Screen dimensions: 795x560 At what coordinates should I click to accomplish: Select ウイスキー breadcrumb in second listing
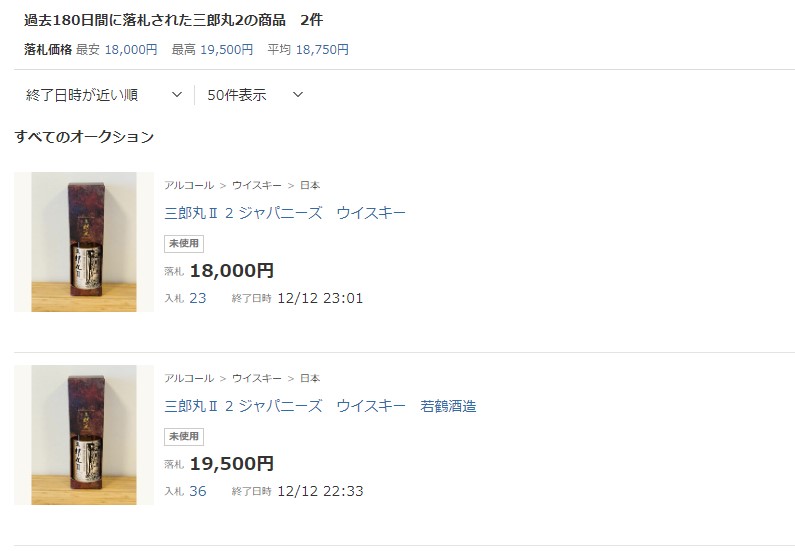(257, 379)
